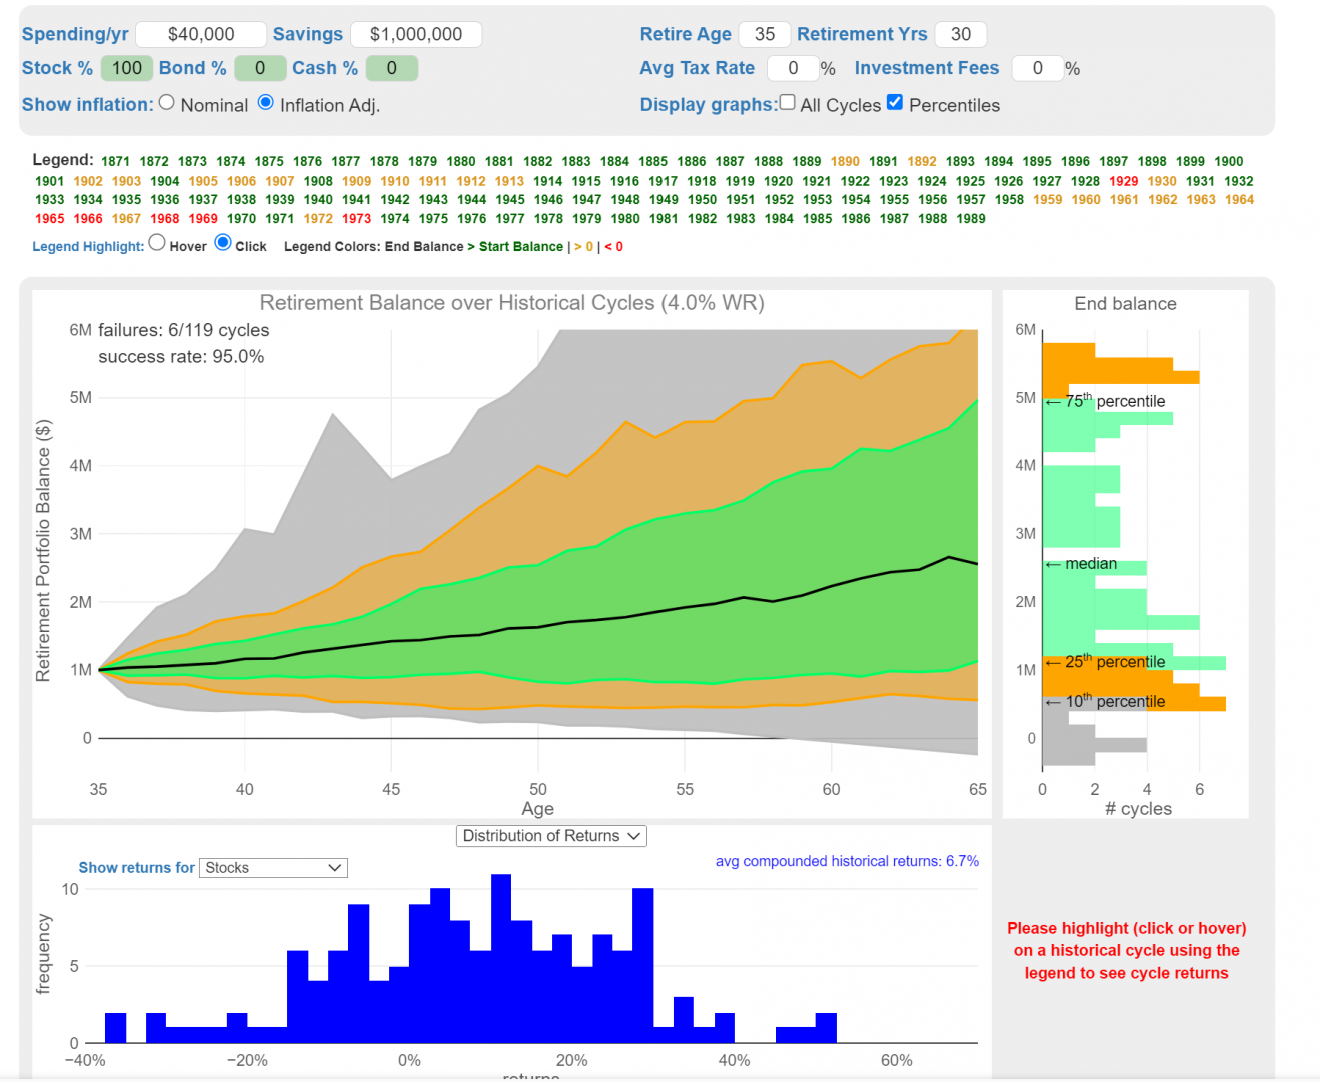Click the Stock % input box

127,68
